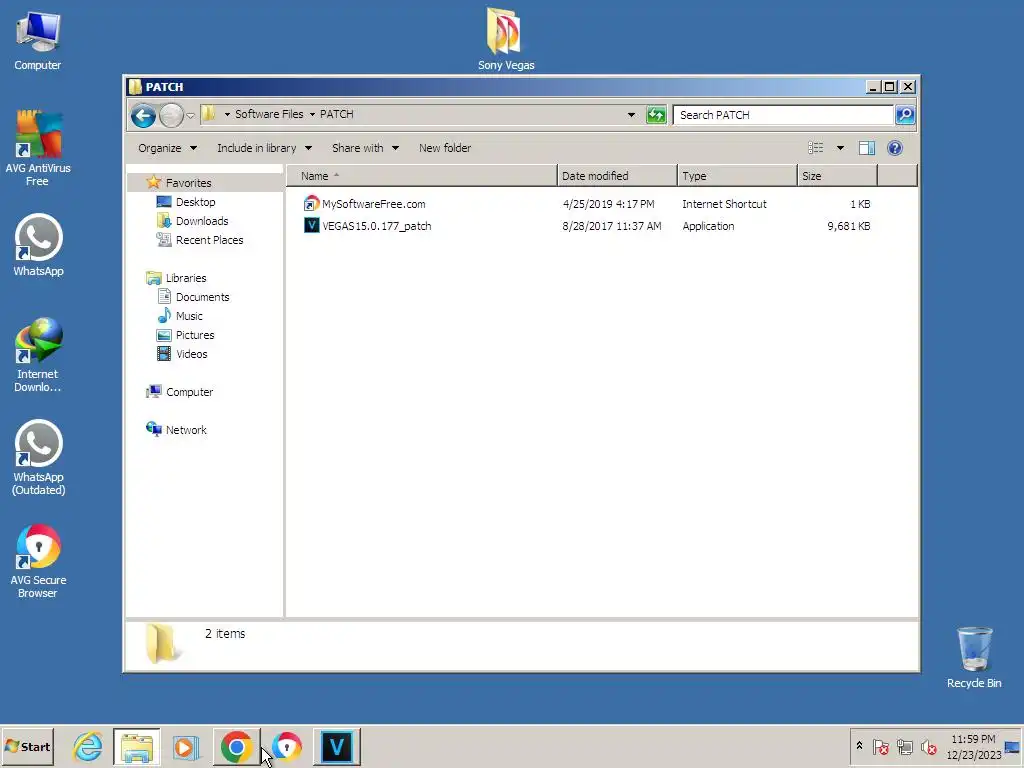Change view using the views icon
Image resolution: width=1024 pixels, height=768 pixels.
(x=816, y=148)
